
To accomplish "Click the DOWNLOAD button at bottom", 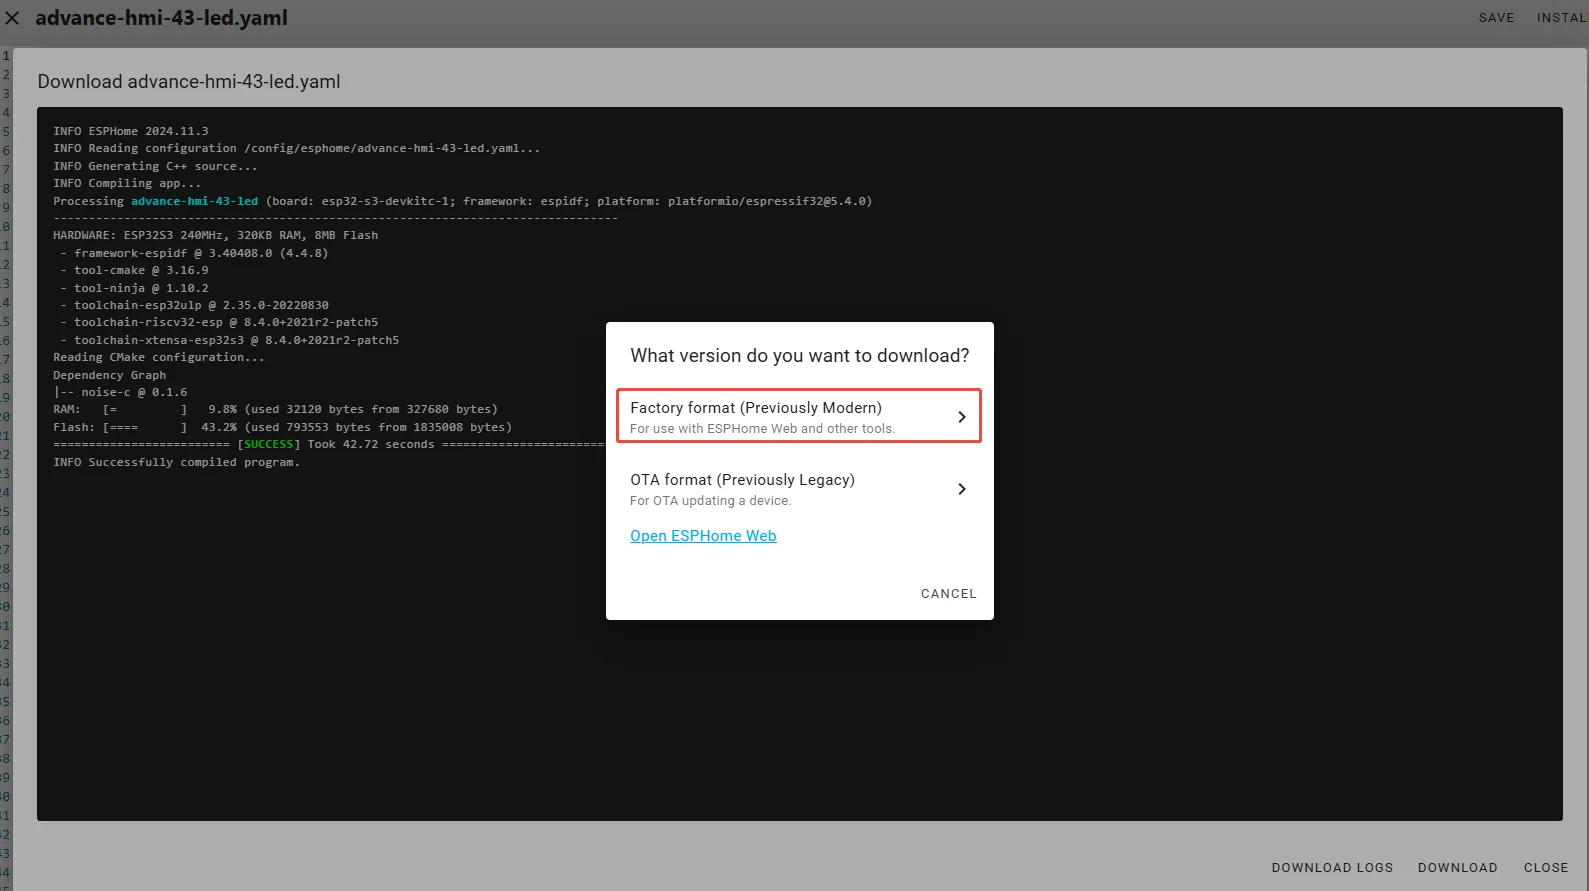I will tap(1457, 868).
